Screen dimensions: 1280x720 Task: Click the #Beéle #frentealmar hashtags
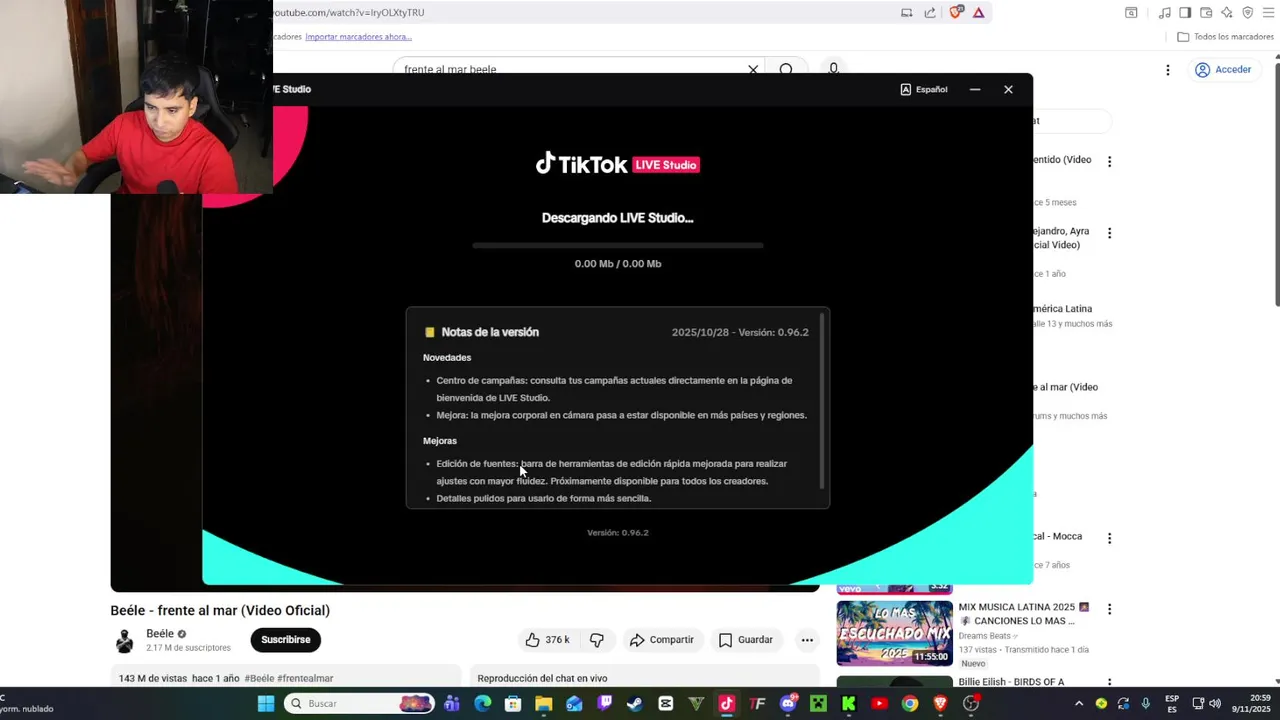[x=289, y=678]
